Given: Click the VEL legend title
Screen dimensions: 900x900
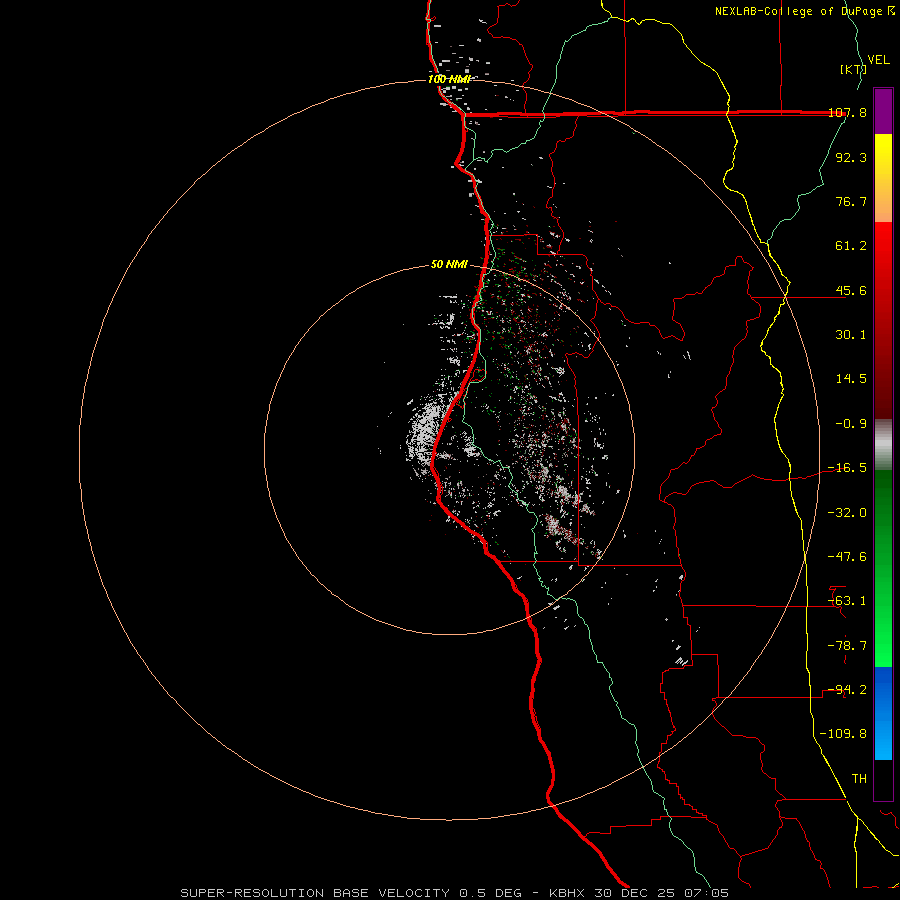Looking at the screenshot, I should point(878,60).
